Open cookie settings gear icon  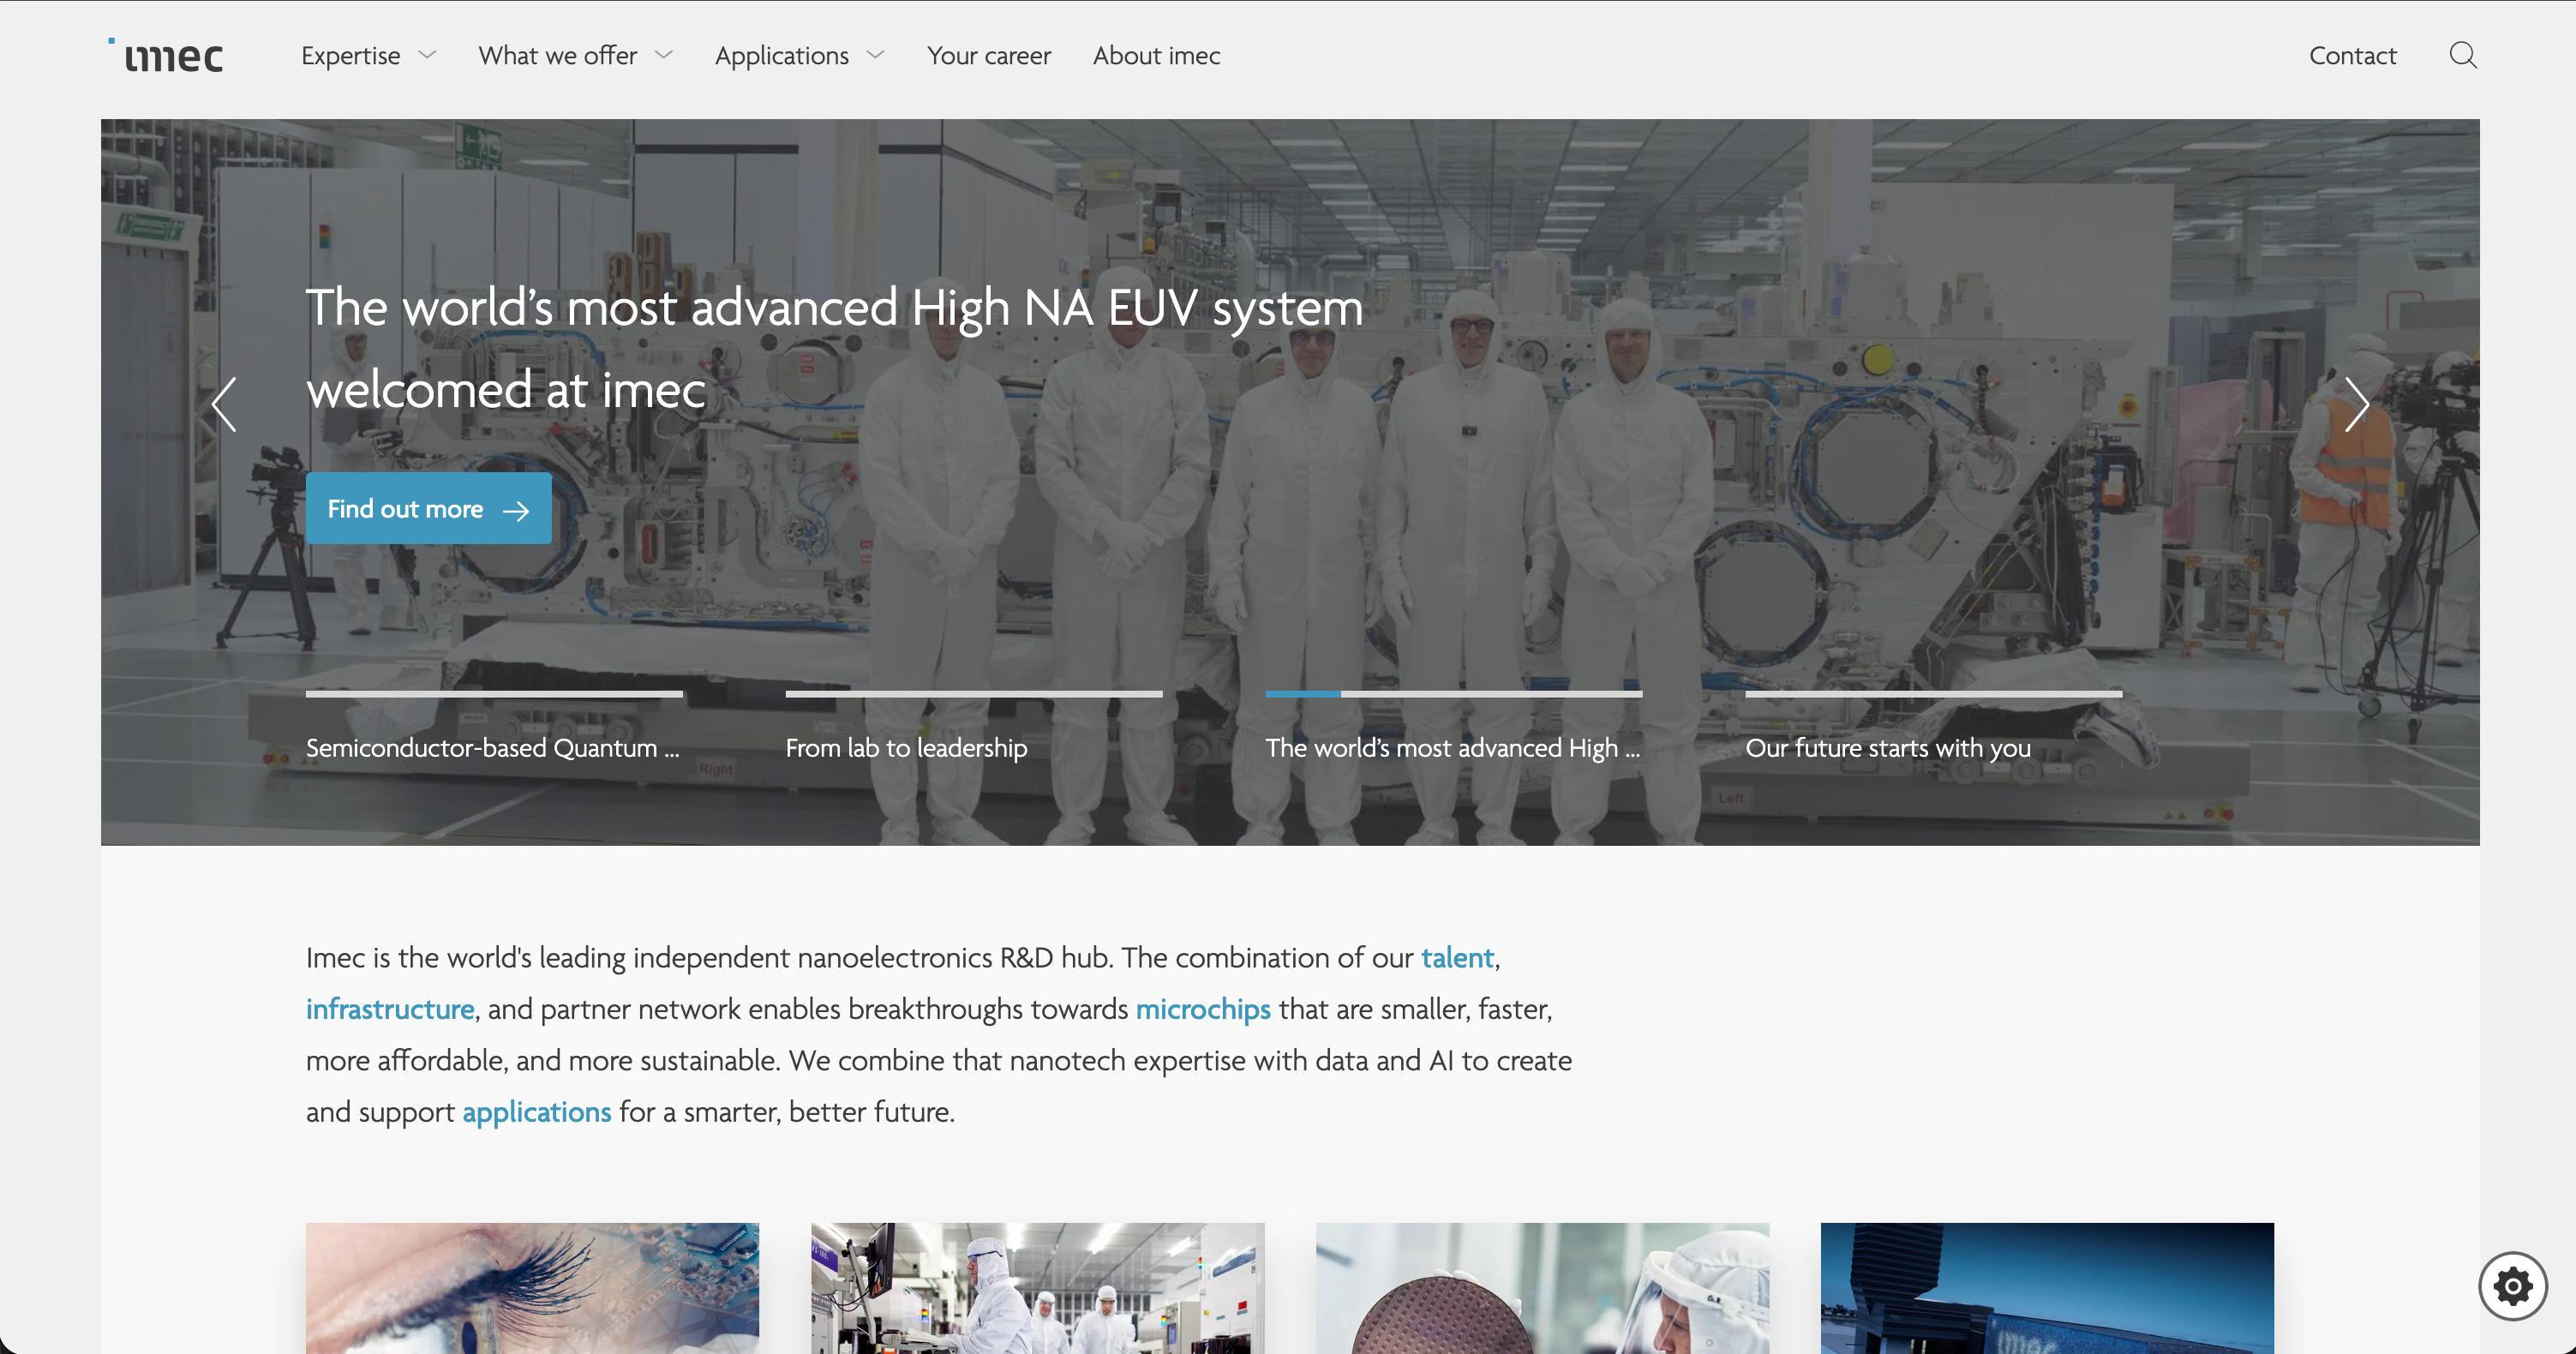coord(2512,1286)
